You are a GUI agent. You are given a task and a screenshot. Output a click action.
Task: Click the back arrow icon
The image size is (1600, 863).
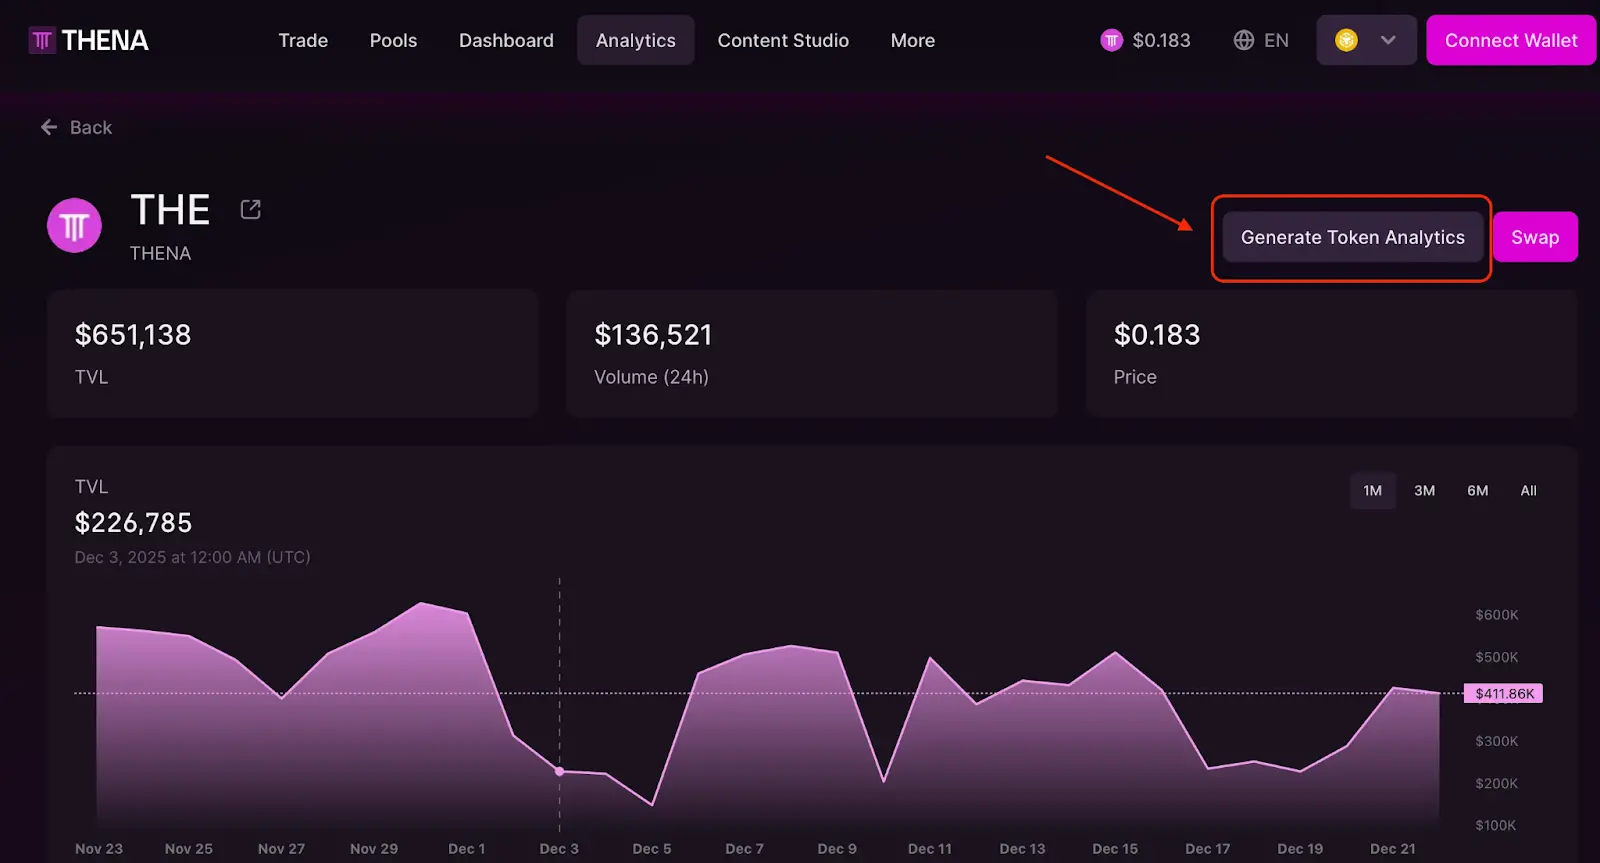click(x=49, y=127)
